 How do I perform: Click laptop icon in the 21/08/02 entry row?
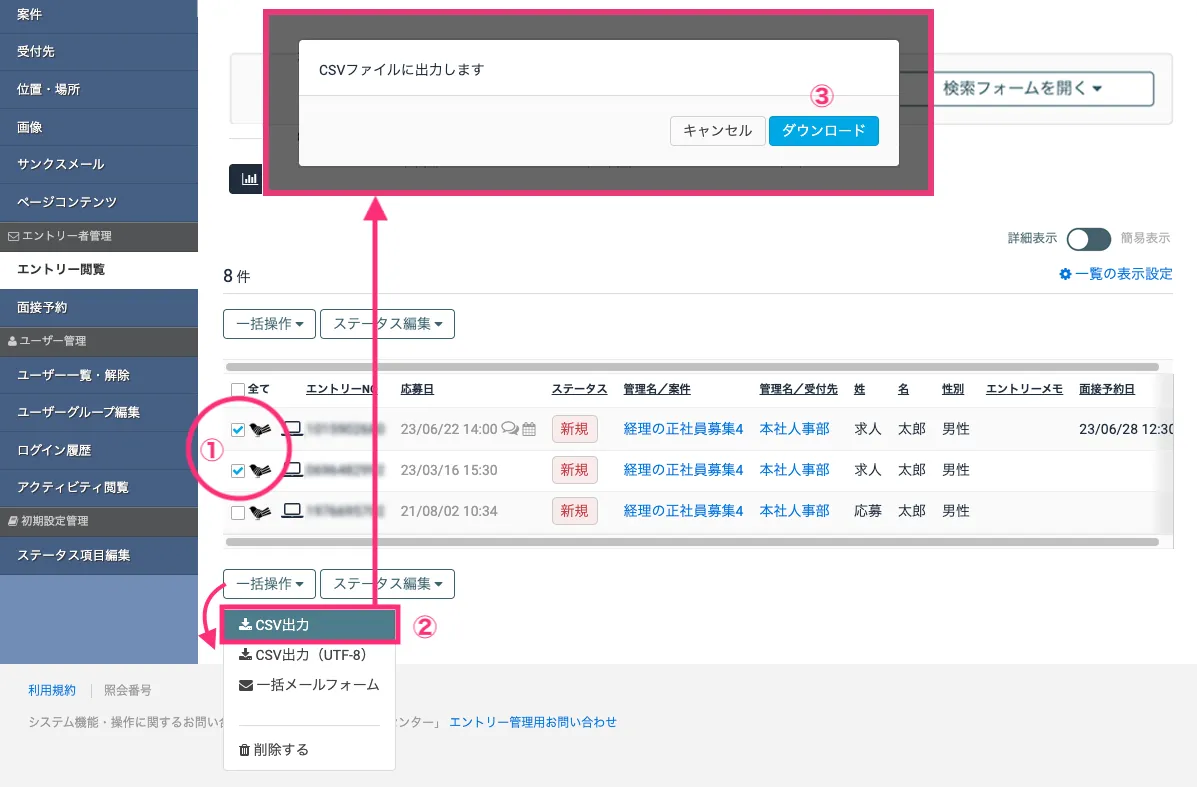pyautogui.click(x=291, y=511)
